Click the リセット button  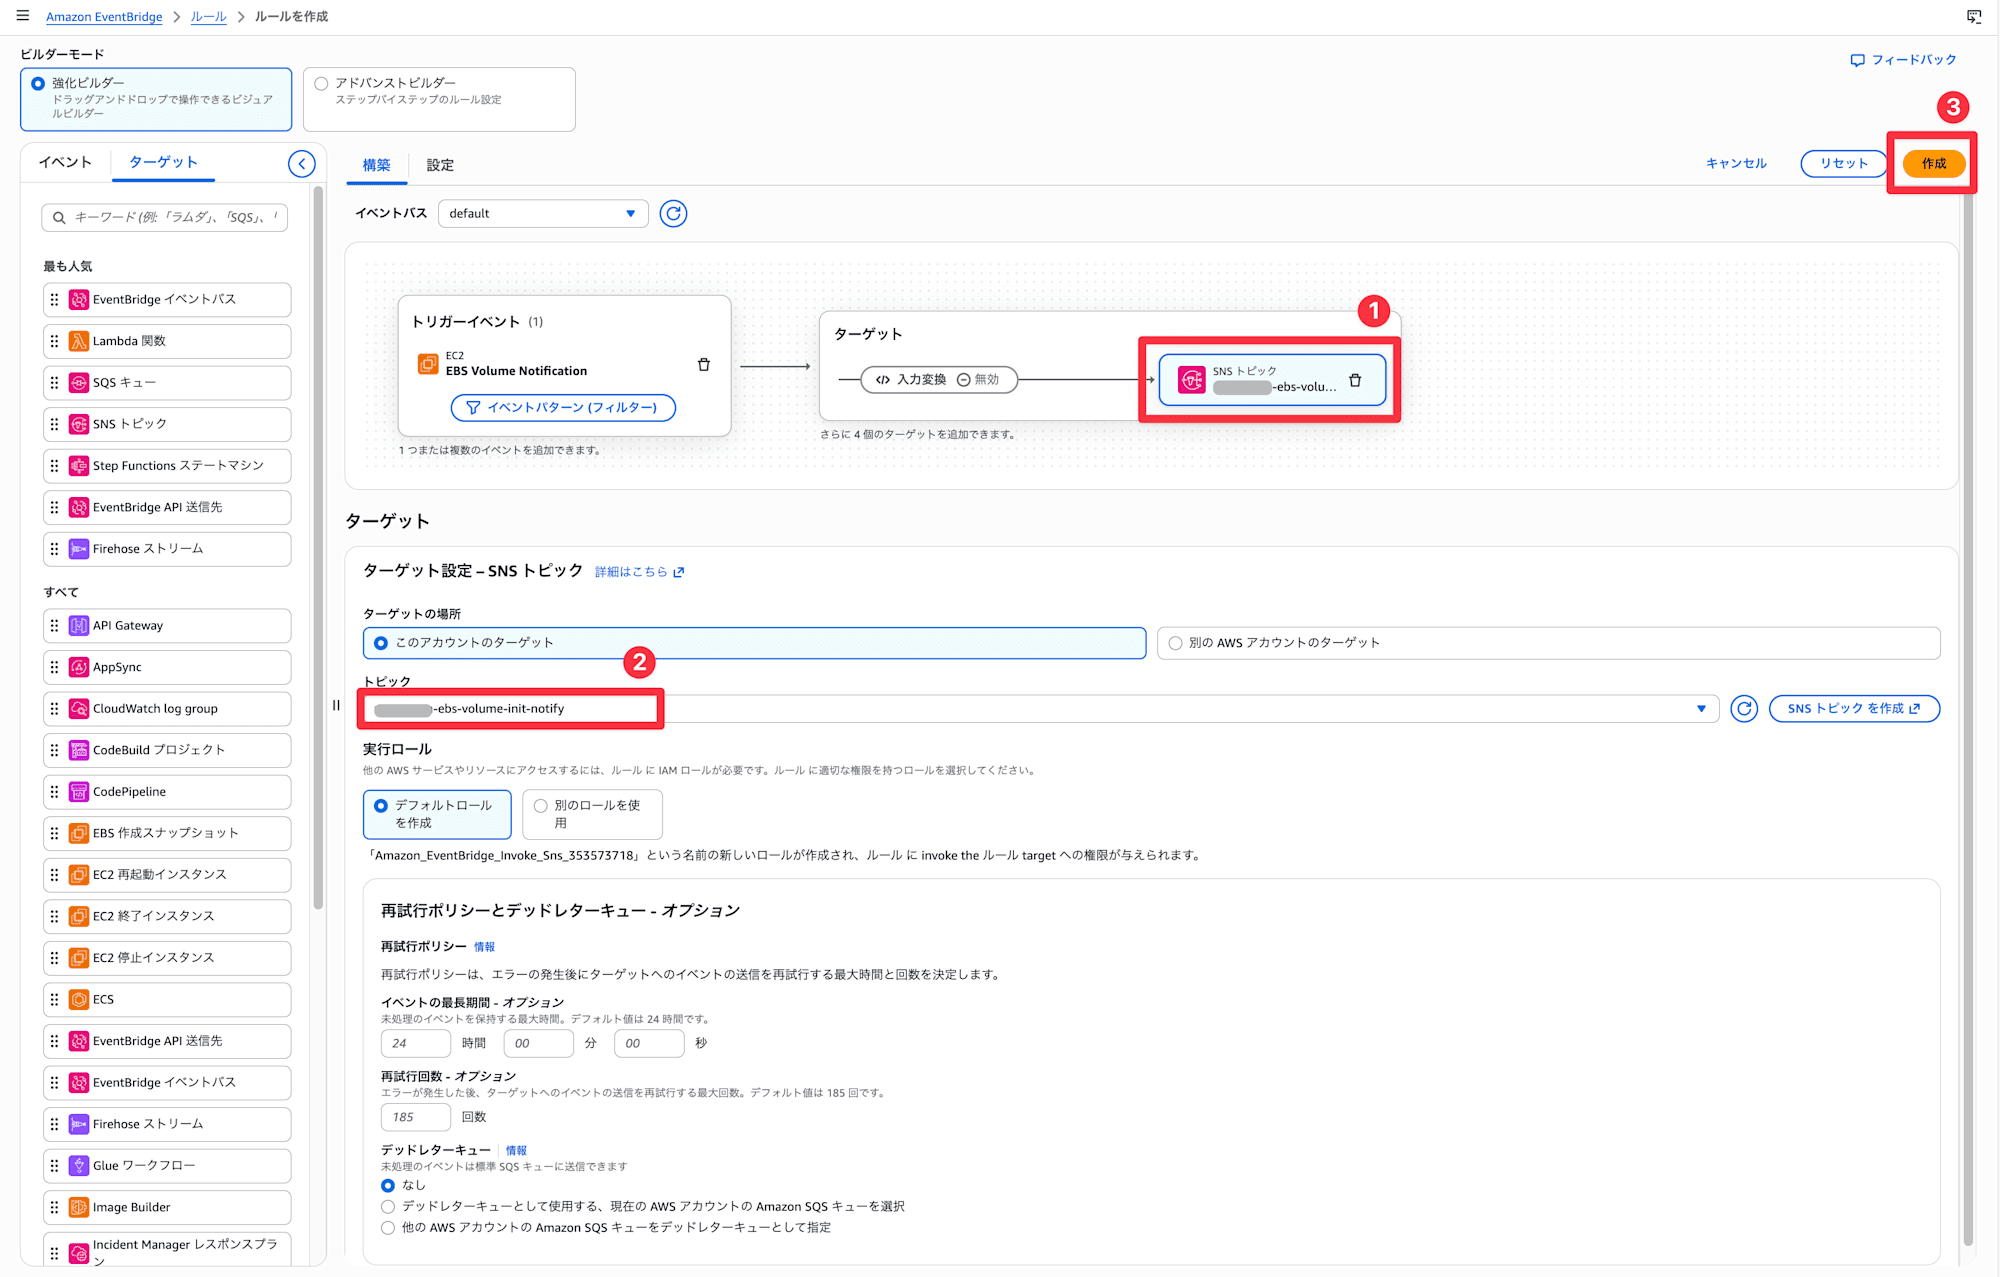tap(1843, 164)
